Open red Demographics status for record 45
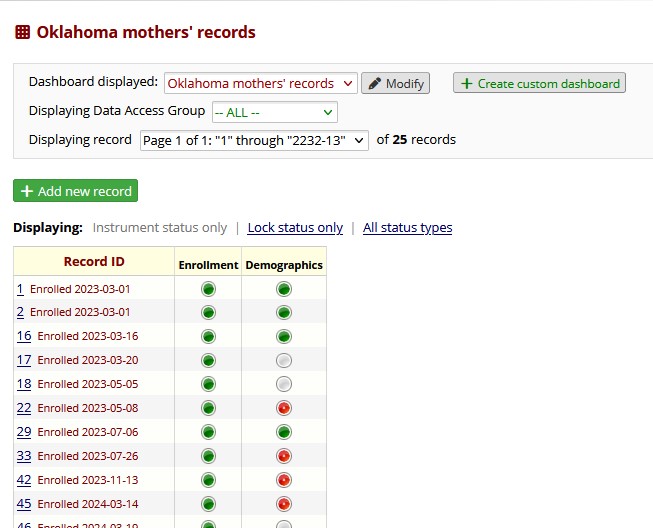The width and height of the screenshot is (653, 528). click(x=284, y=504)
